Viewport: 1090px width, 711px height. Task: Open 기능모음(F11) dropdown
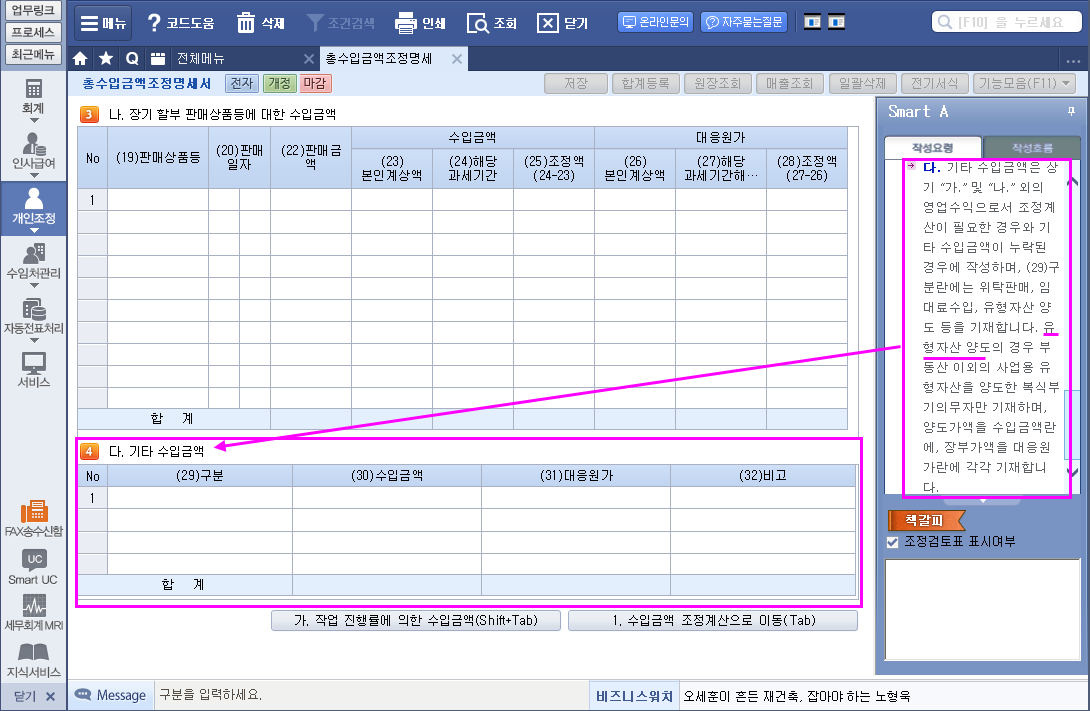tap(1025, 83)
